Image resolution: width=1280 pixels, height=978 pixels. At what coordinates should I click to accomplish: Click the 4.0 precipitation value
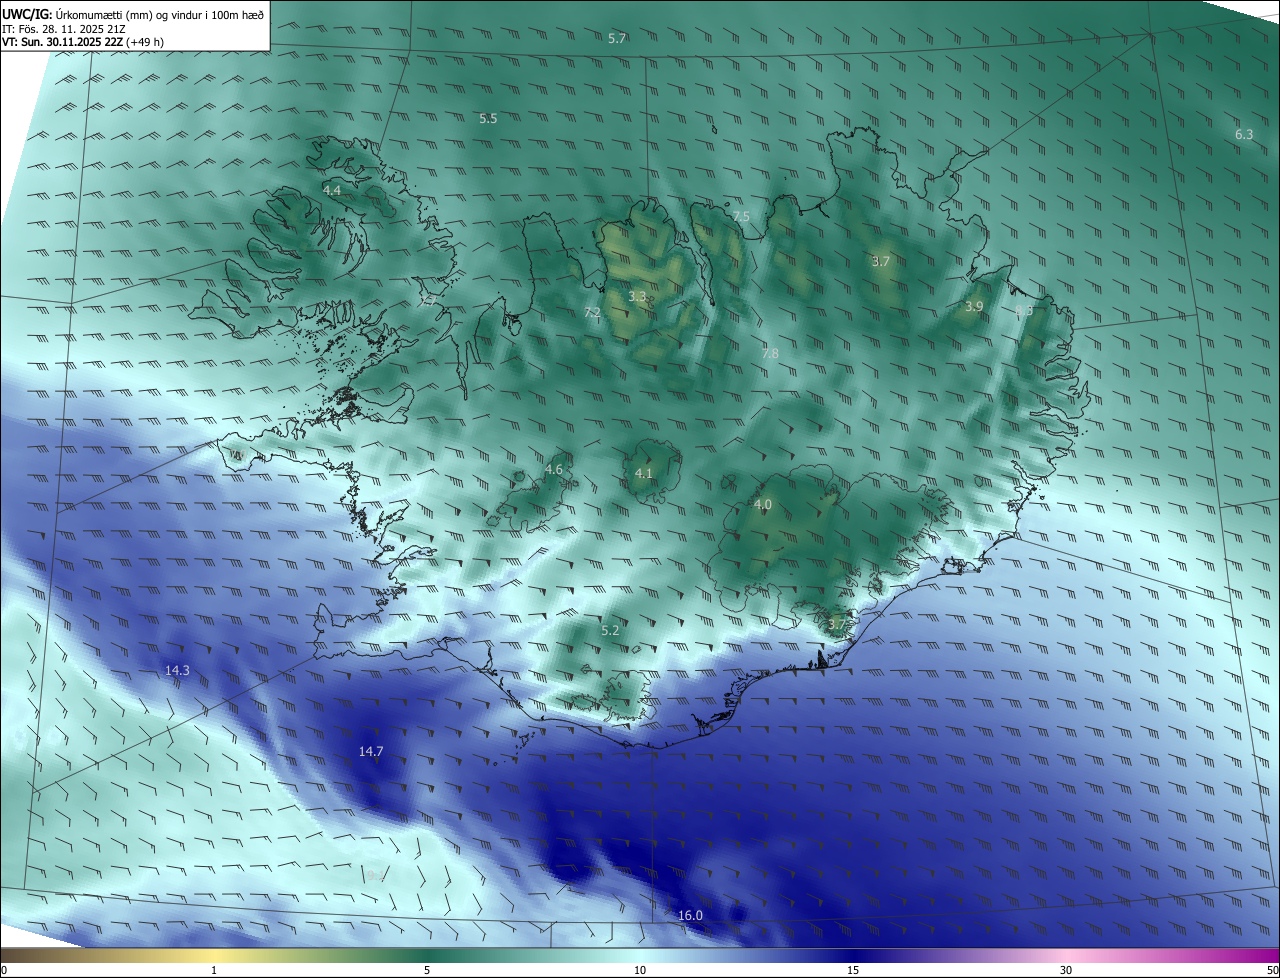click(x=763, y=504)
